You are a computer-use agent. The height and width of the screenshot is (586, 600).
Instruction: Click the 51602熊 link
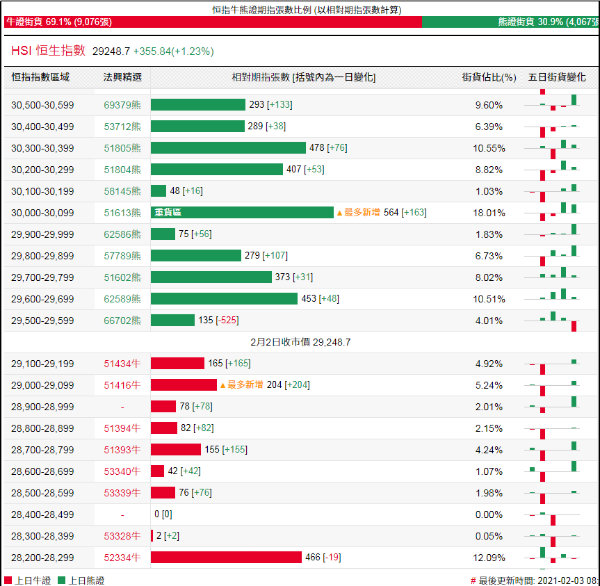click(x=122, y=277)
